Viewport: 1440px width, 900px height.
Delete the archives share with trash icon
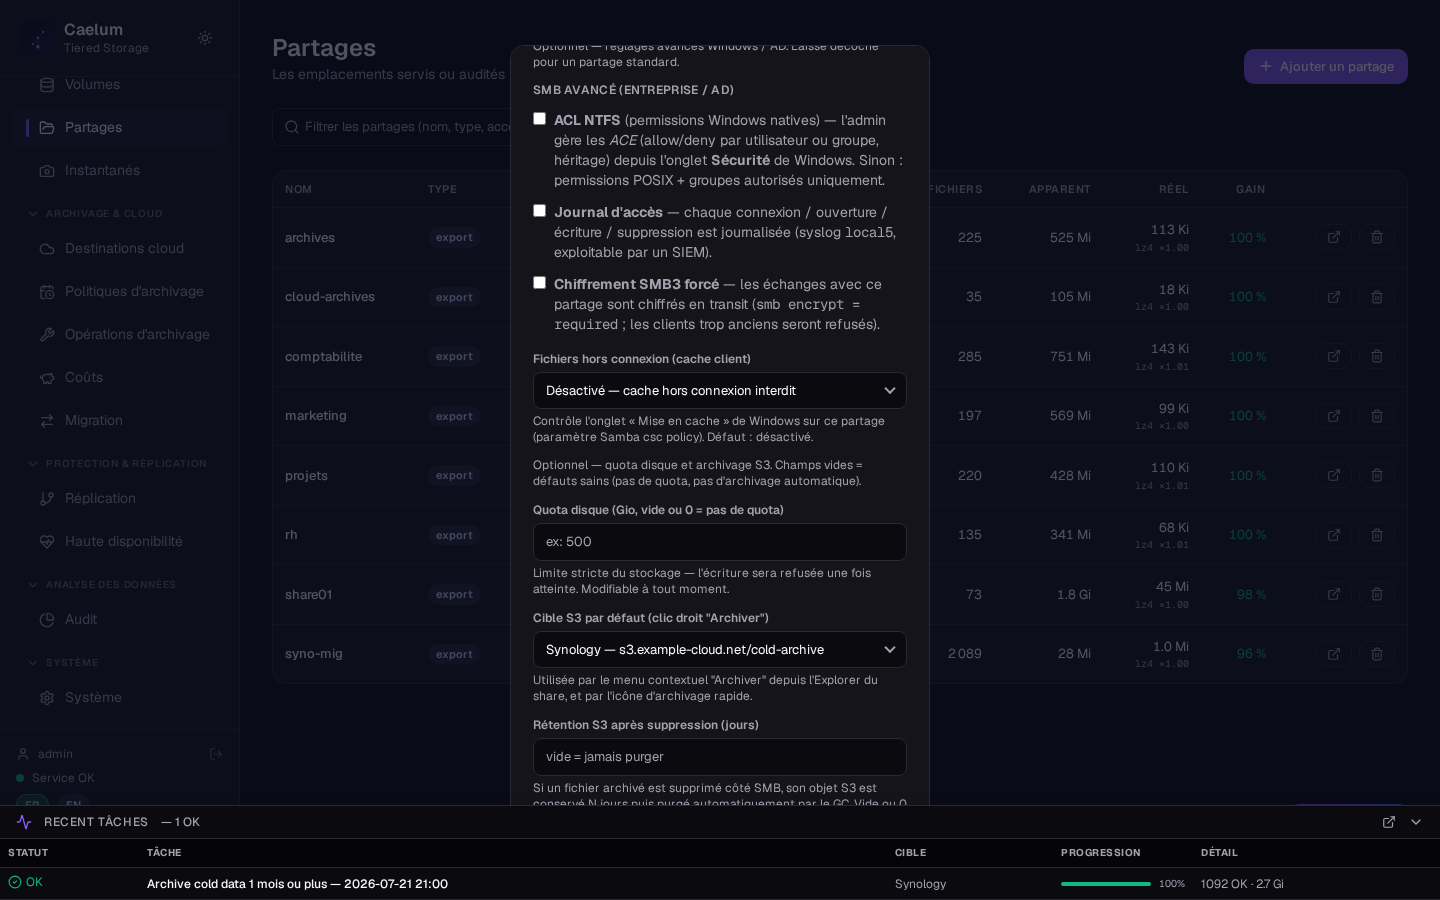coord(1377,238)
